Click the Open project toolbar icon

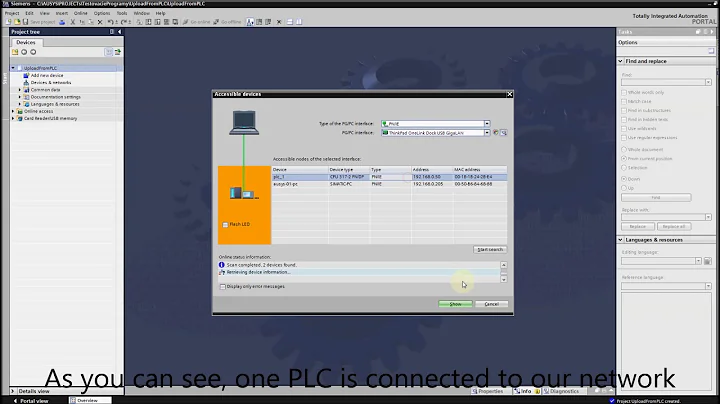tap(17, 22)
